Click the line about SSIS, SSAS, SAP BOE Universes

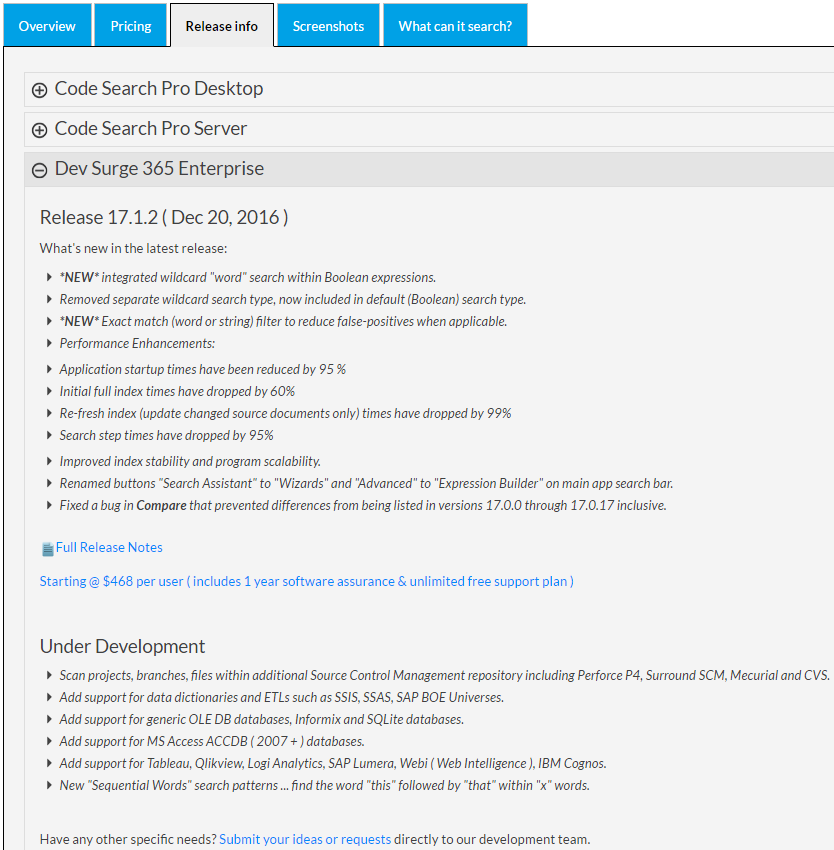pos(282,697)
